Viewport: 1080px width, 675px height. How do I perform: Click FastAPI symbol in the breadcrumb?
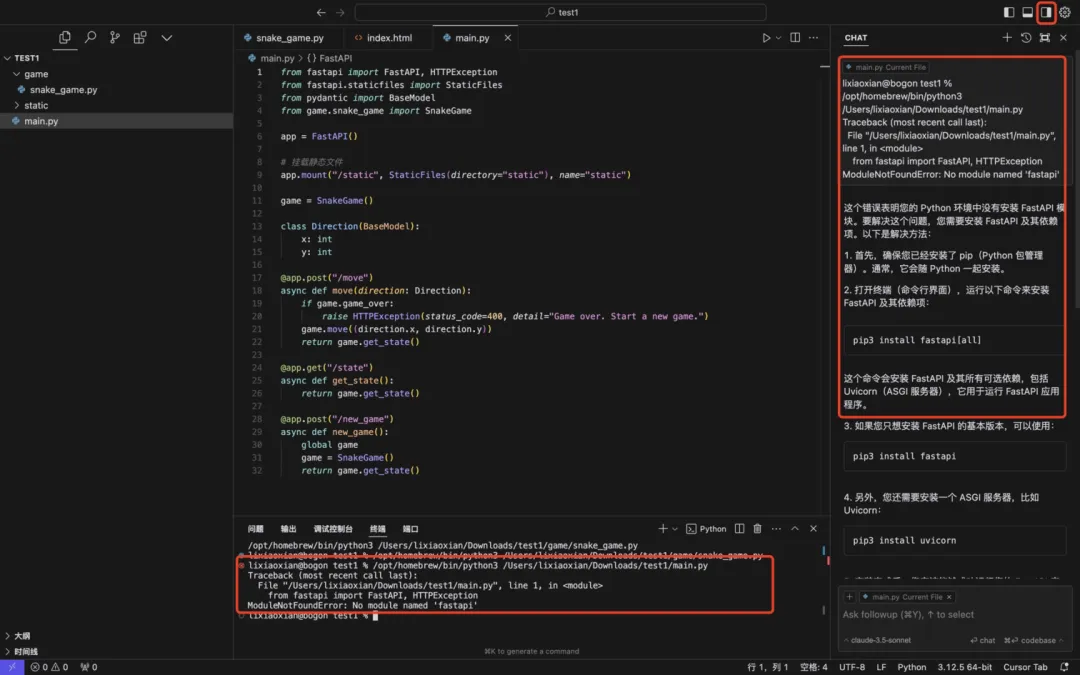tap(335, 59)
